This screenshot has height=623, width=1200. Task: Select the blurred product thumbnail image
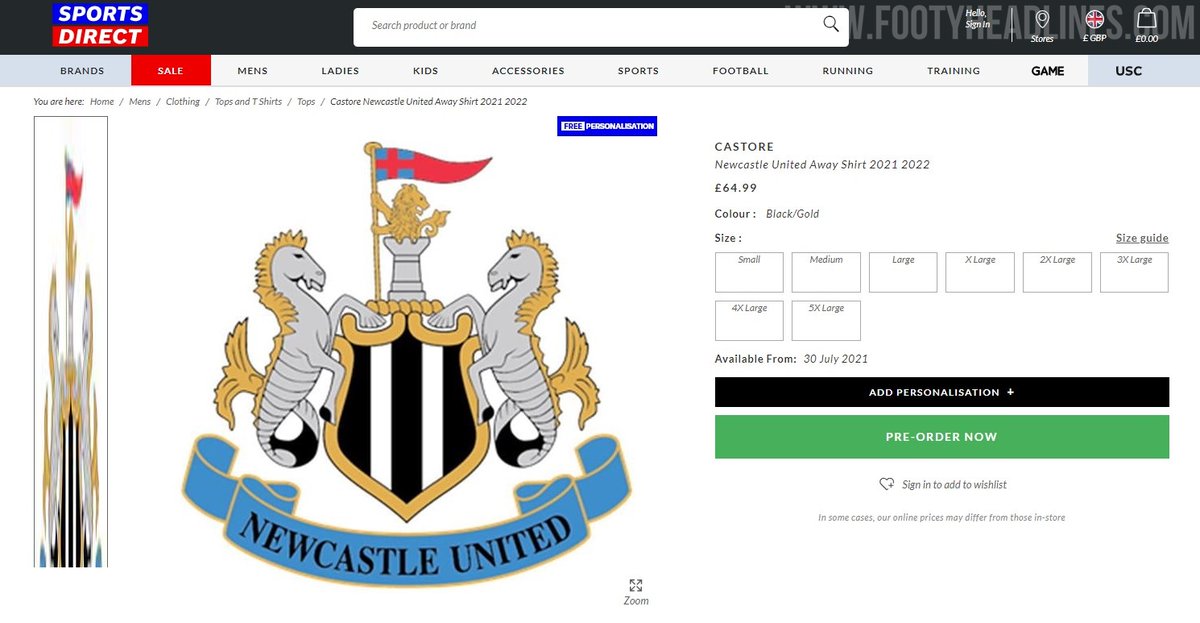[x=71, y=342]
